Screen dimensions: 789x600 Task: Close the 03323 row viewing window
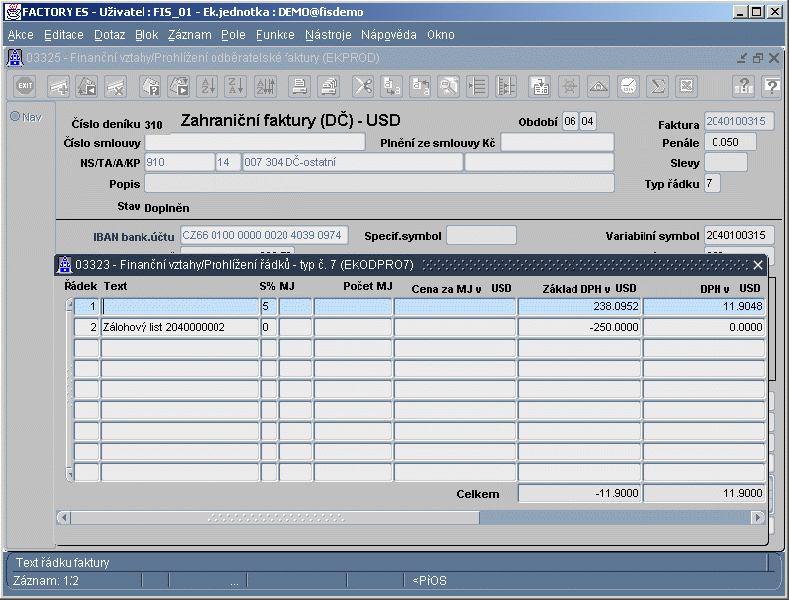click(x=758, y=265)
